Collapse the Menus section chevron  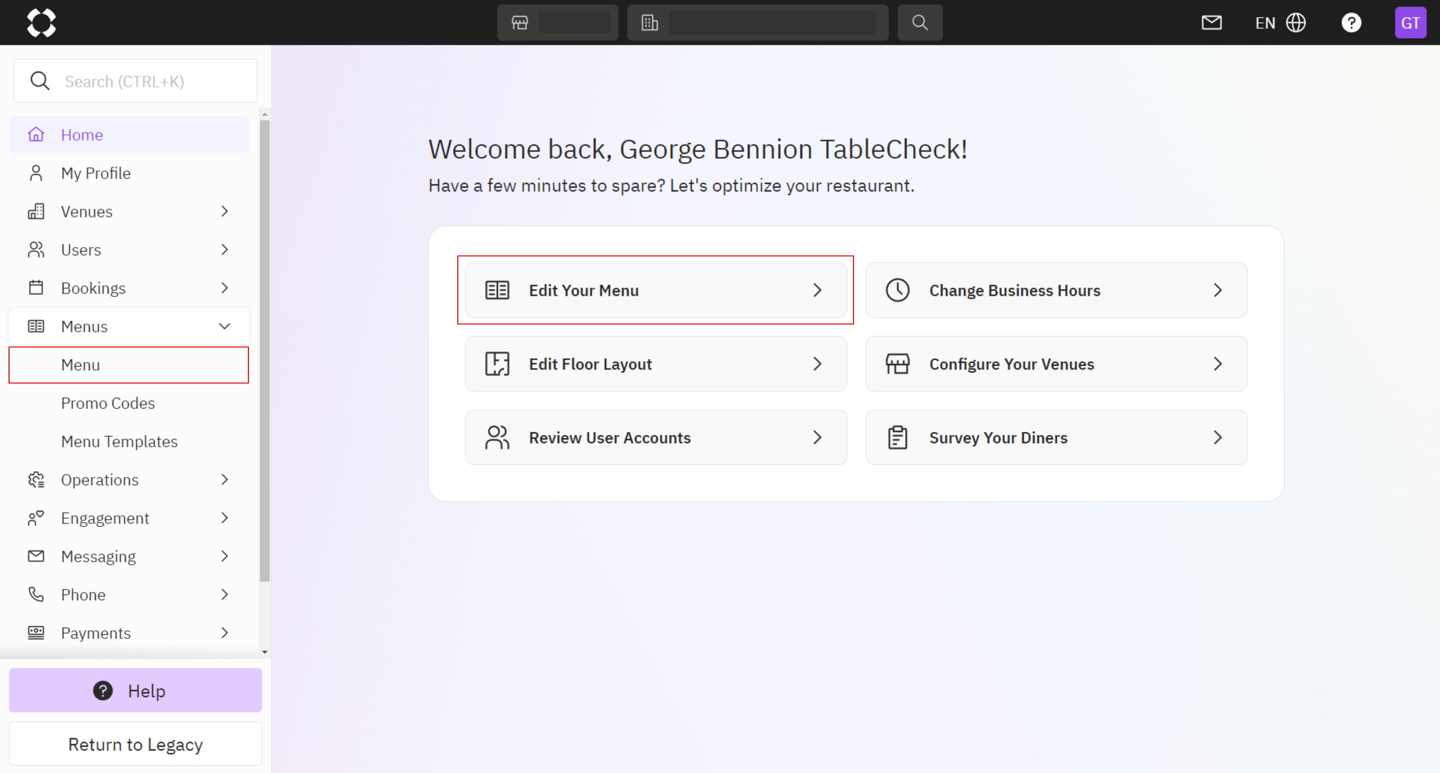coord(224,326)
